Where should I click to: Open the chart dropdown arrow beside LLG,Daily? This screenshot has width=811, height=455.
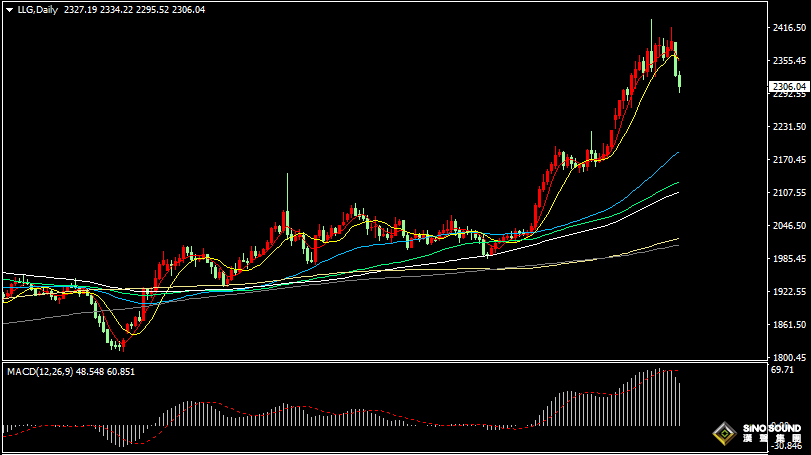pyautogui.click(x=9, y=9)
